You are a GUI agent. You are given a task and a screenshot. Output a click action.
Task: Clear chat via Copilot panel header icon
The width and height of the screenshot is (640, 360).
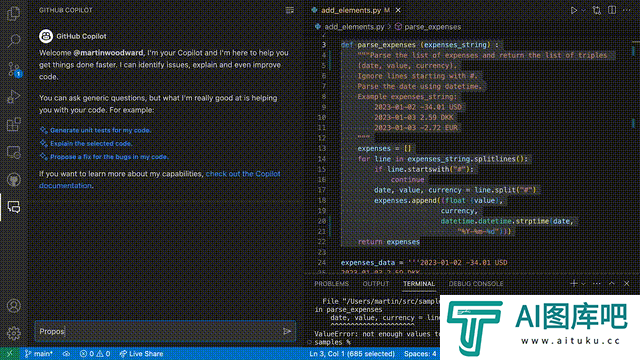click(x=289, y=10)
